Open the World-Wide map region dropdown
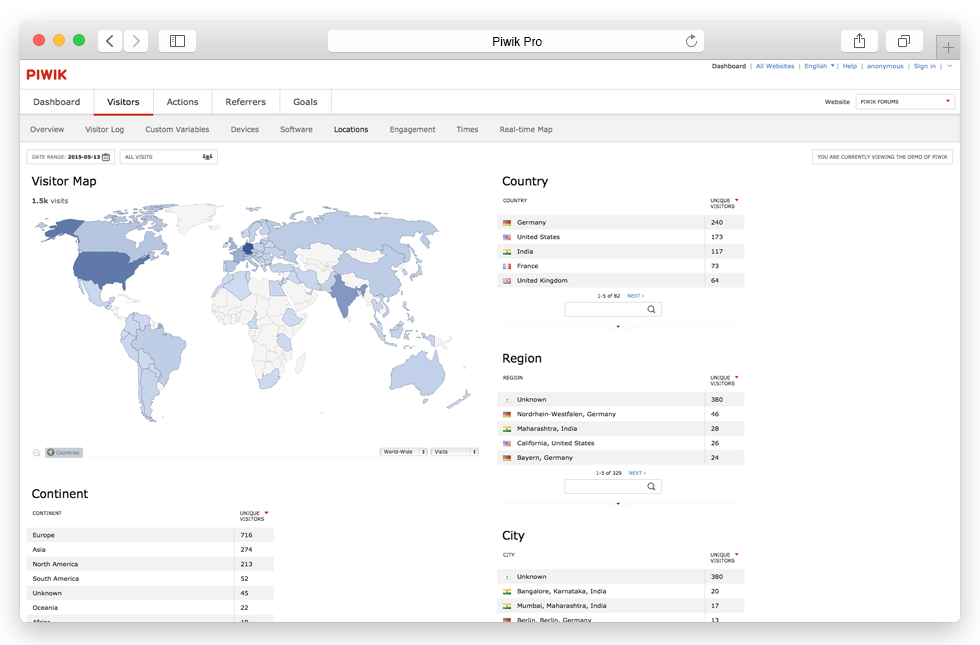 (x=403, y=451)
